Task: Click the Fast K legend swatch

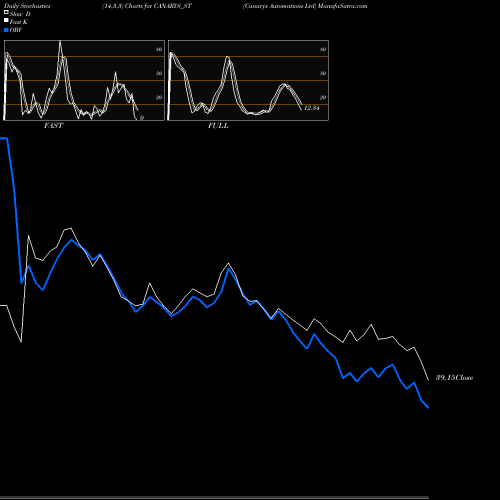Action: (x=6, y=20)
